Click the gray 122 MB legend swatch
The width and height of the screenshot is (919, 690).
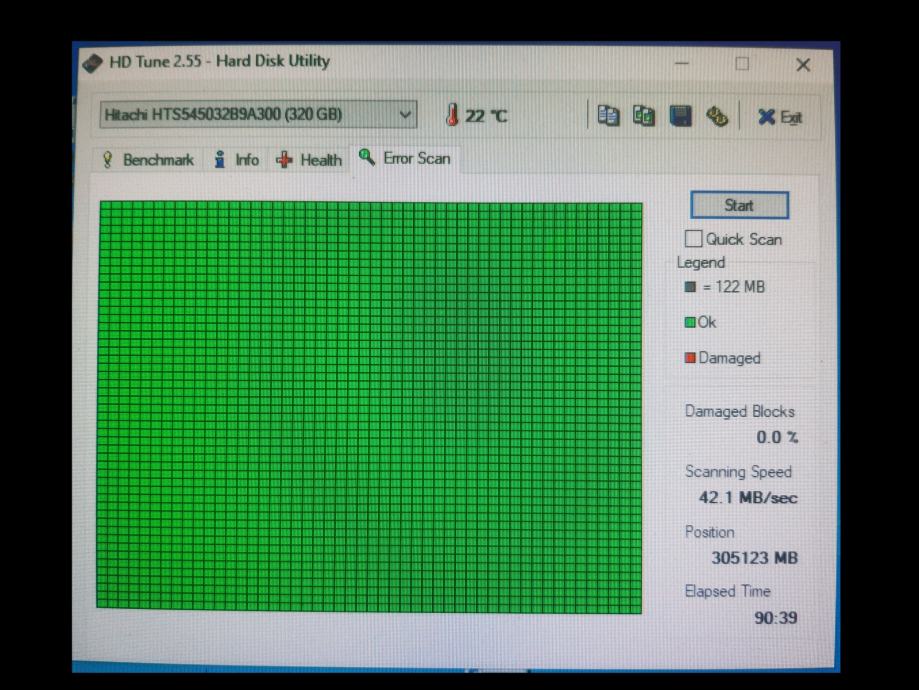click(x=690, y=287)
